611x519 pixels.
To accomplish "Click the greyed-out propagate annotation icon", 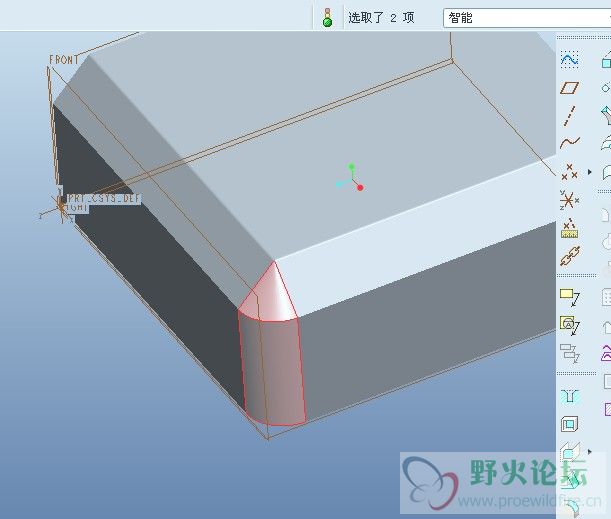I will click(570, 353).
